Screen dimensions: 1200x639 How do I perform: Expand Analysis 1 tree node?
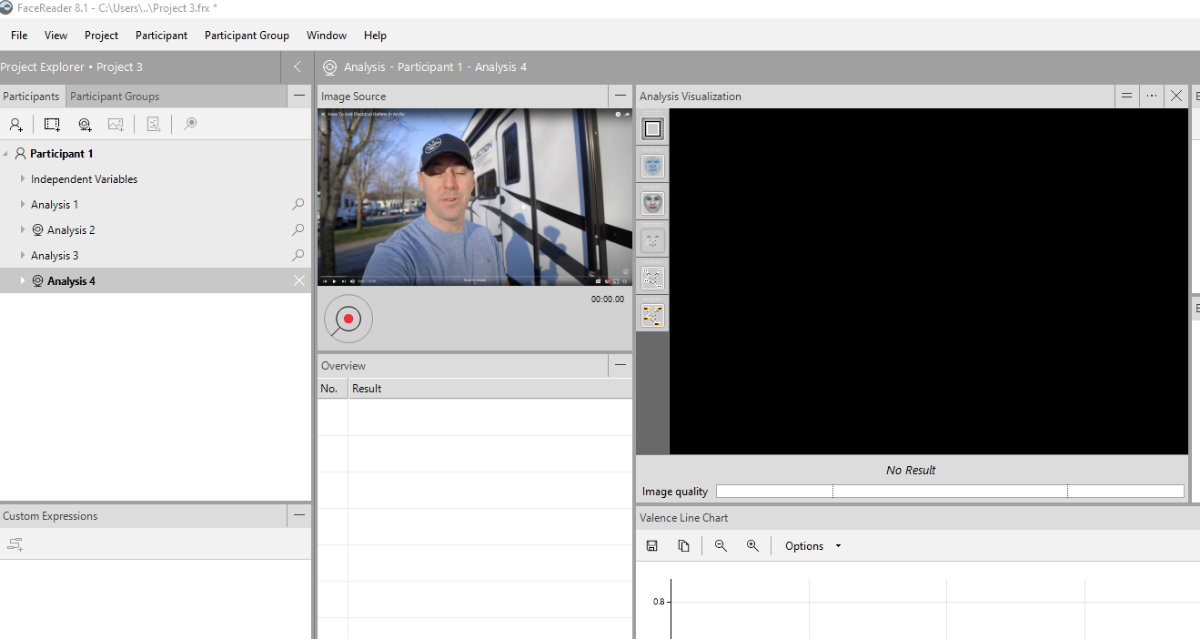(23, 204)
